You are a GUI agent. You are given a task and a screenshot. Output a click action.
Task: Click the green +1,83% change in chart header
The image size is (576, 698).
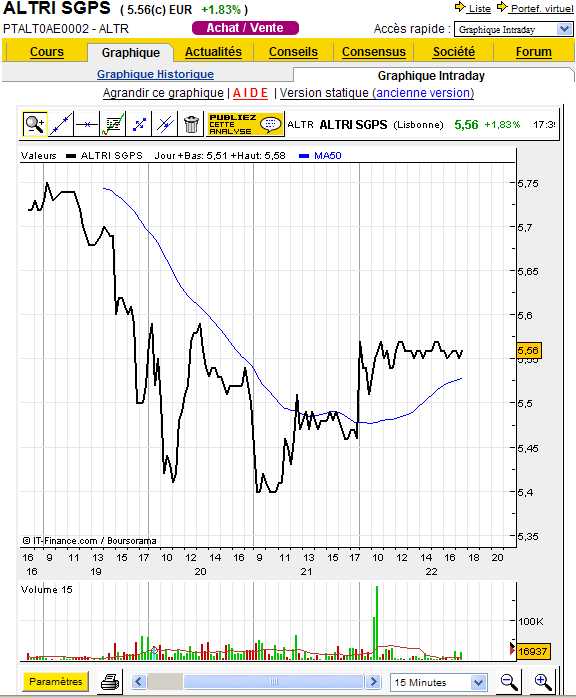(x=502, y=125)
